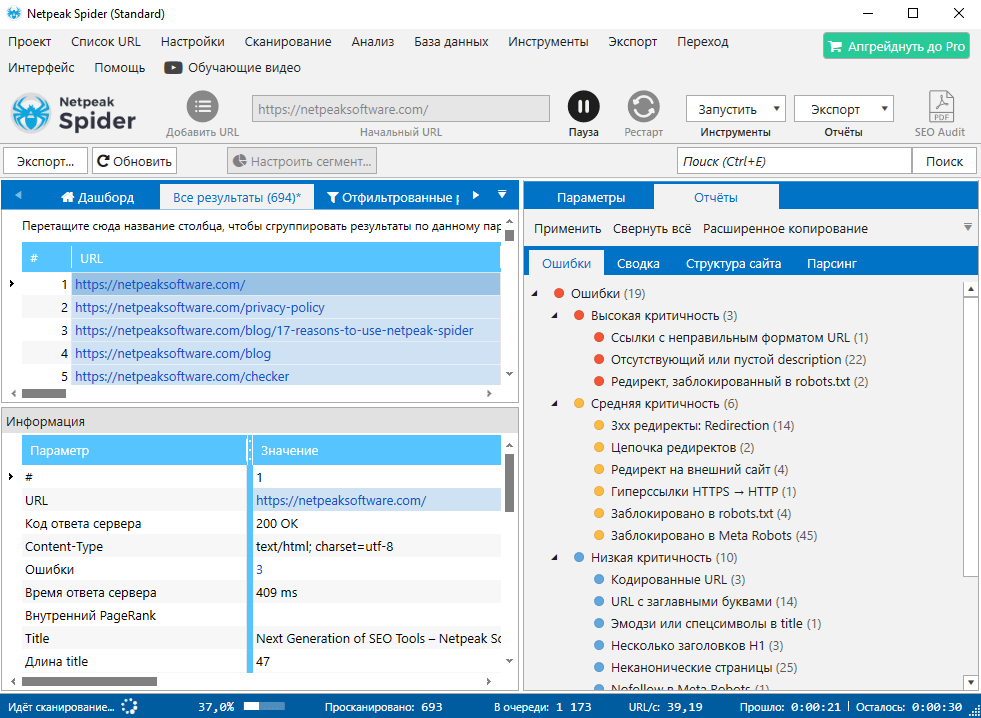The height and width of the screenshot is (718, 981).
Task: Click the Configure segment (Настроить сегмент) button
Action: pyautogui.click(x=301, y=161)
